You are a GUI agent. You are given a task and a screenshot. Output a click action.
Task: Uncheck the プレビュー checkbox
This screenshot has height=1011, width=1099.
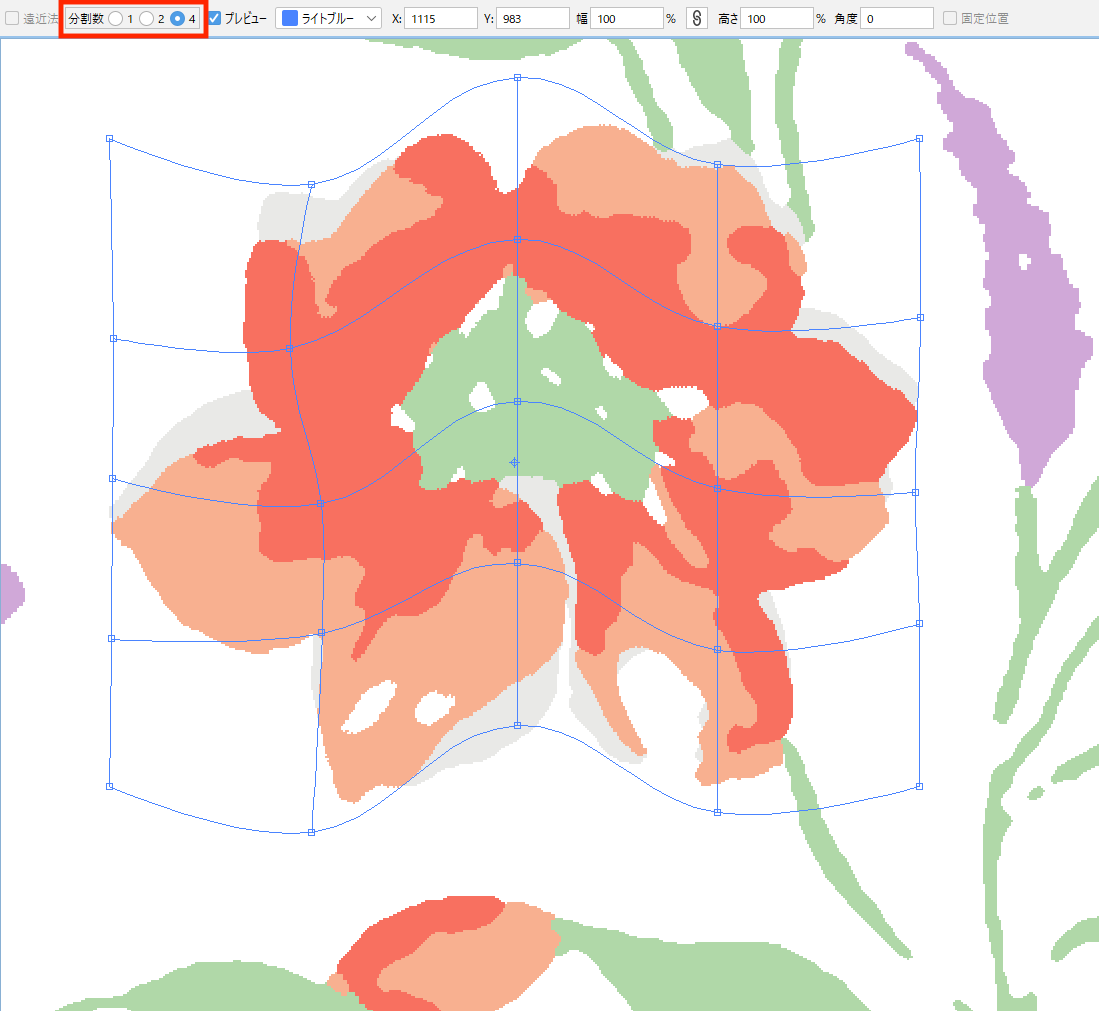(x=215, y=18)
